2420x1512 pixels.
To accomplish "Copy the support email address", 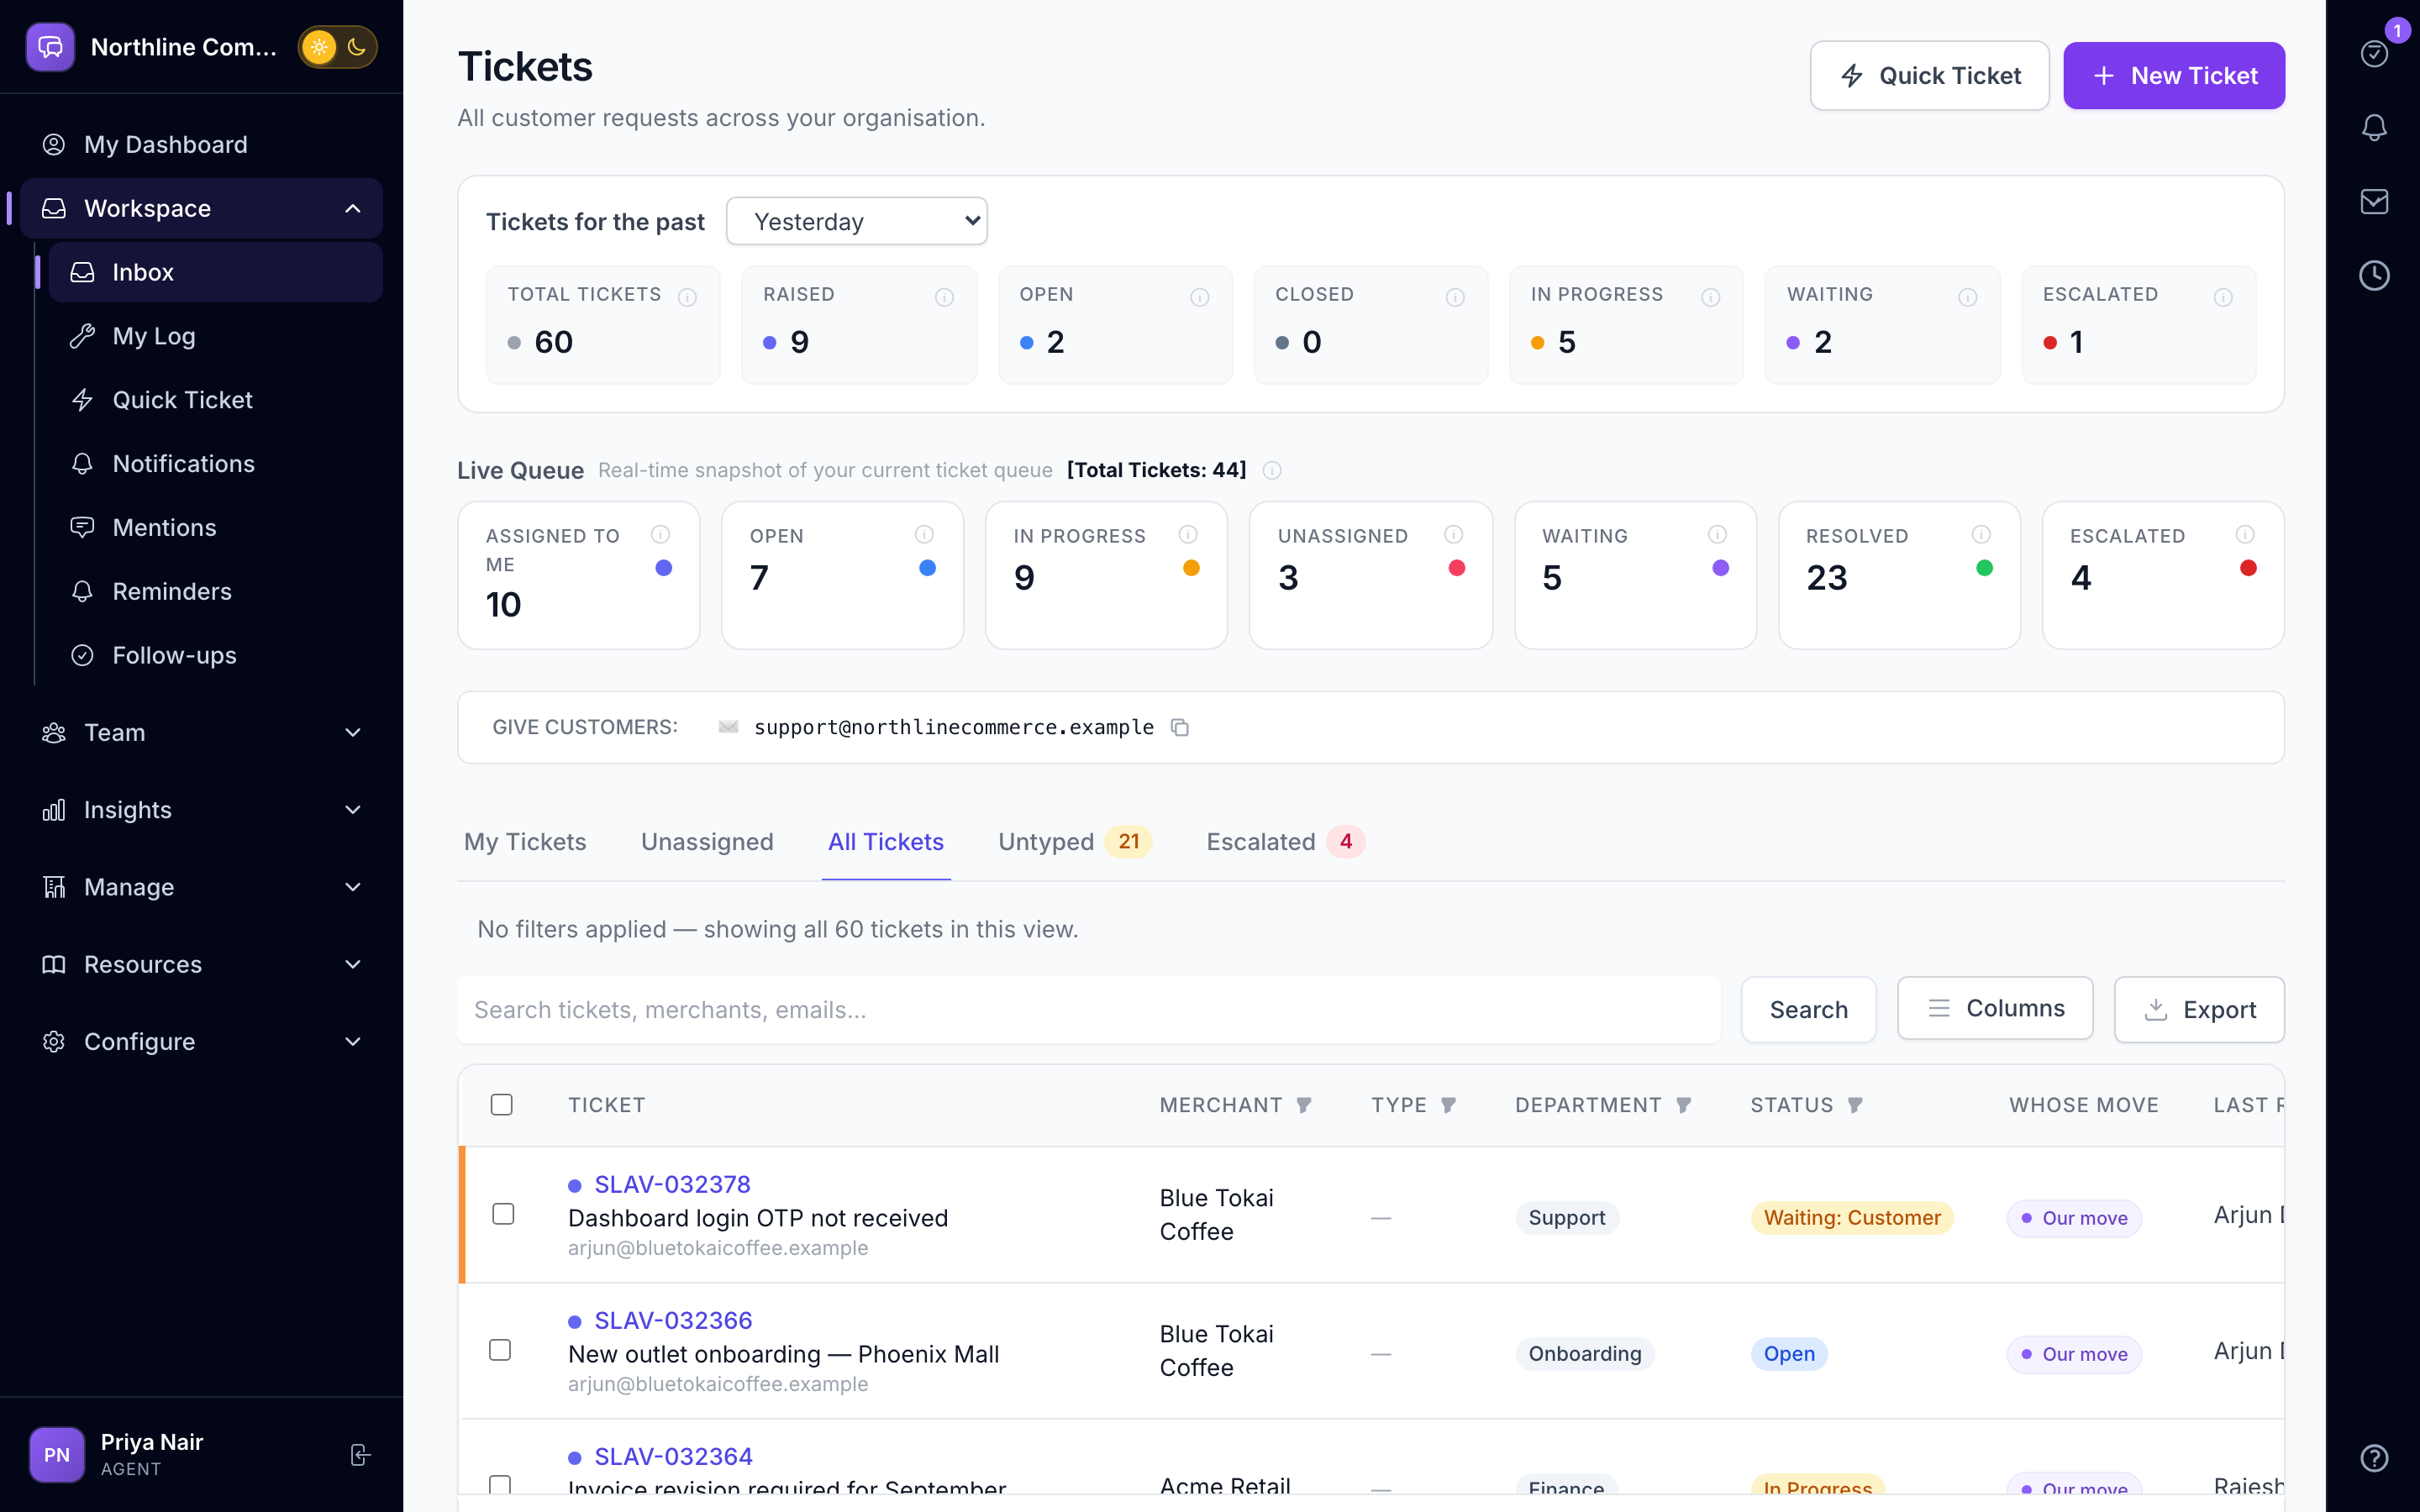I will coord(1180,727).
